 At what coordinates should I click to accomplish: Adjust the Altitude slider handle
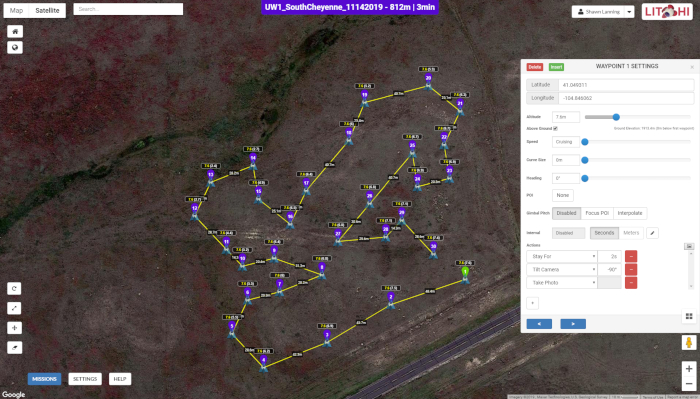(x=616, y=117)
